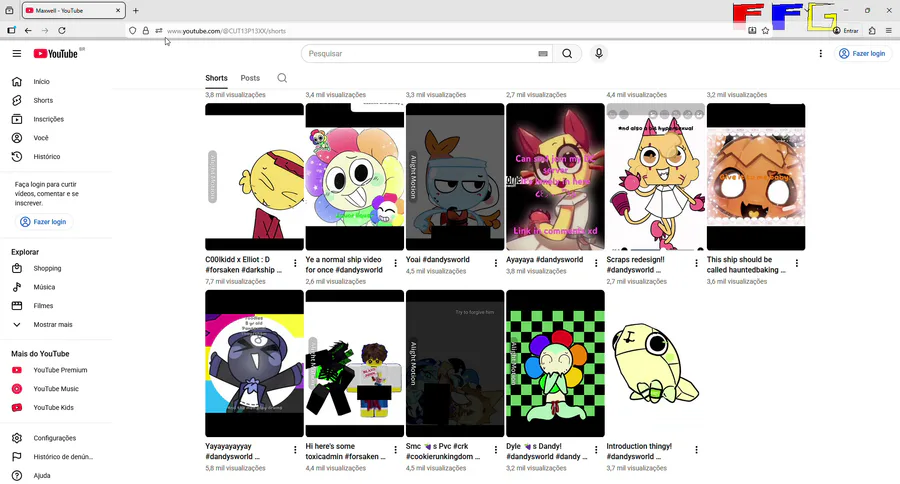Open the three-dot settings menu in header
The height and width of the screenshot is (484, 900).
[820, 53]
